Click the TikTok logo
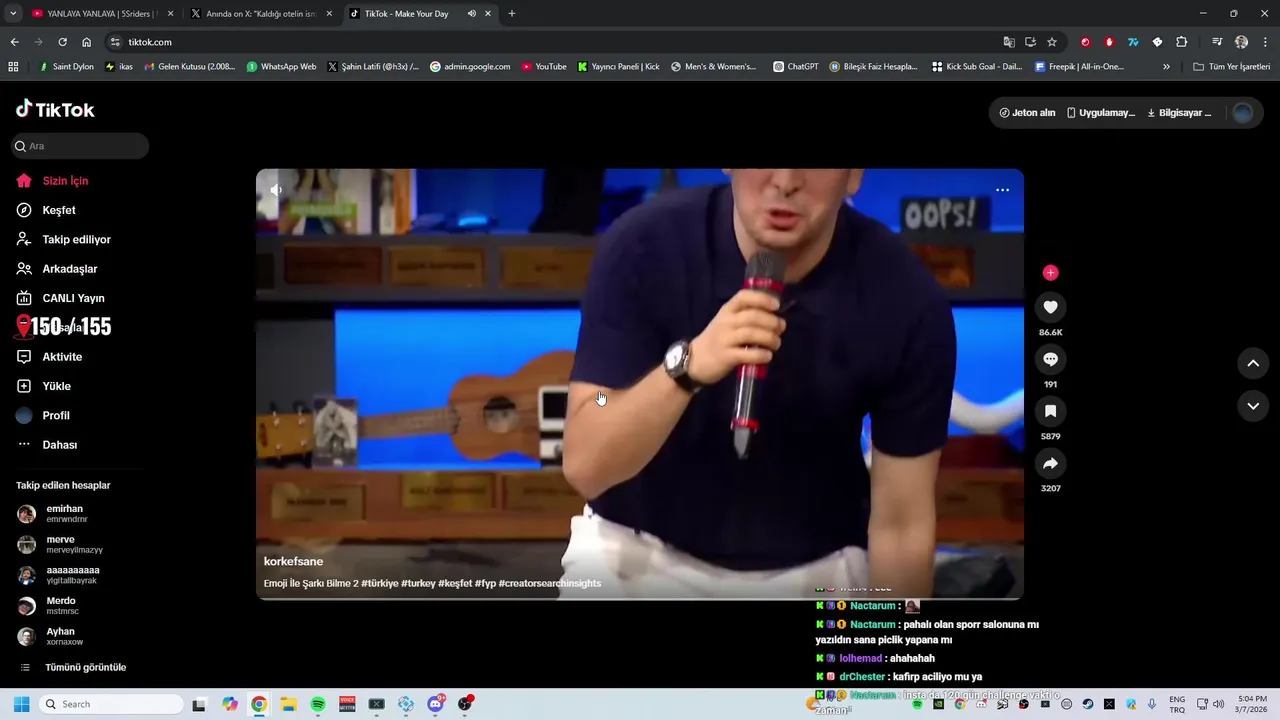 click(x=55, y=109)
